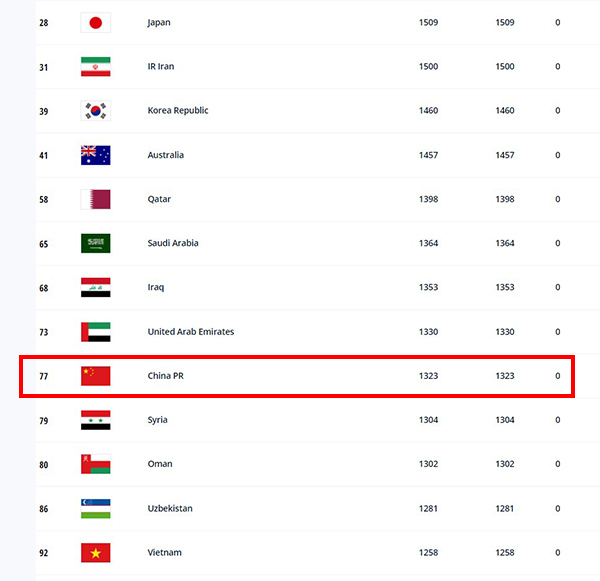The image size is (600, 581).
Task: Click rank number 77 in highlighted row
Action: (44, 376)
